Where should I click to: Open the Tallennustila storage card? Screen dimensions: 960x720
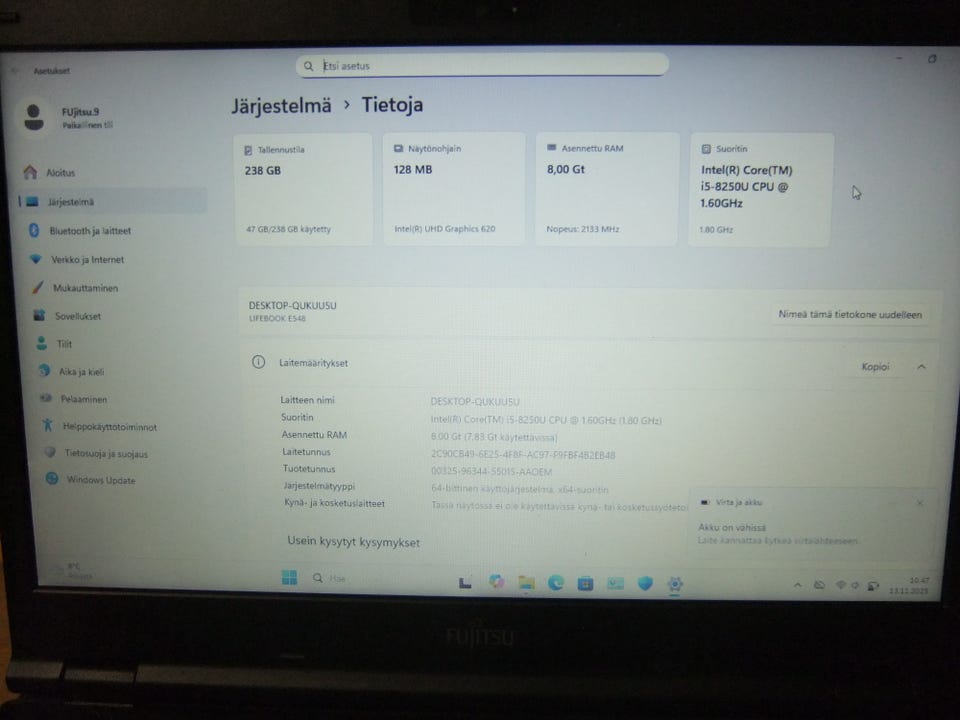(x=302, y=189)
